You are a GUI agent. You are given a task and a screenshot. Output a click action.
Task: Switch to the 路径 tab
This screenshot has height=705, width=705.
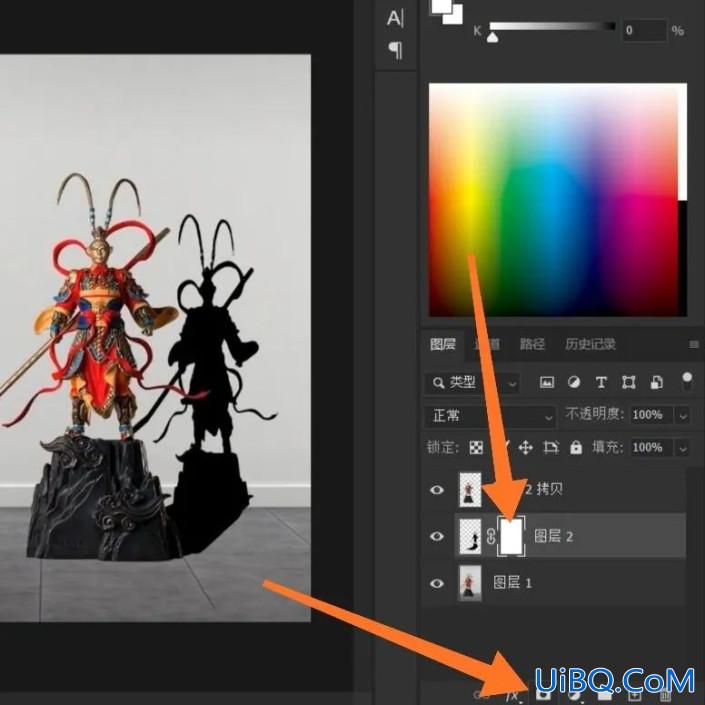[532, 344]
